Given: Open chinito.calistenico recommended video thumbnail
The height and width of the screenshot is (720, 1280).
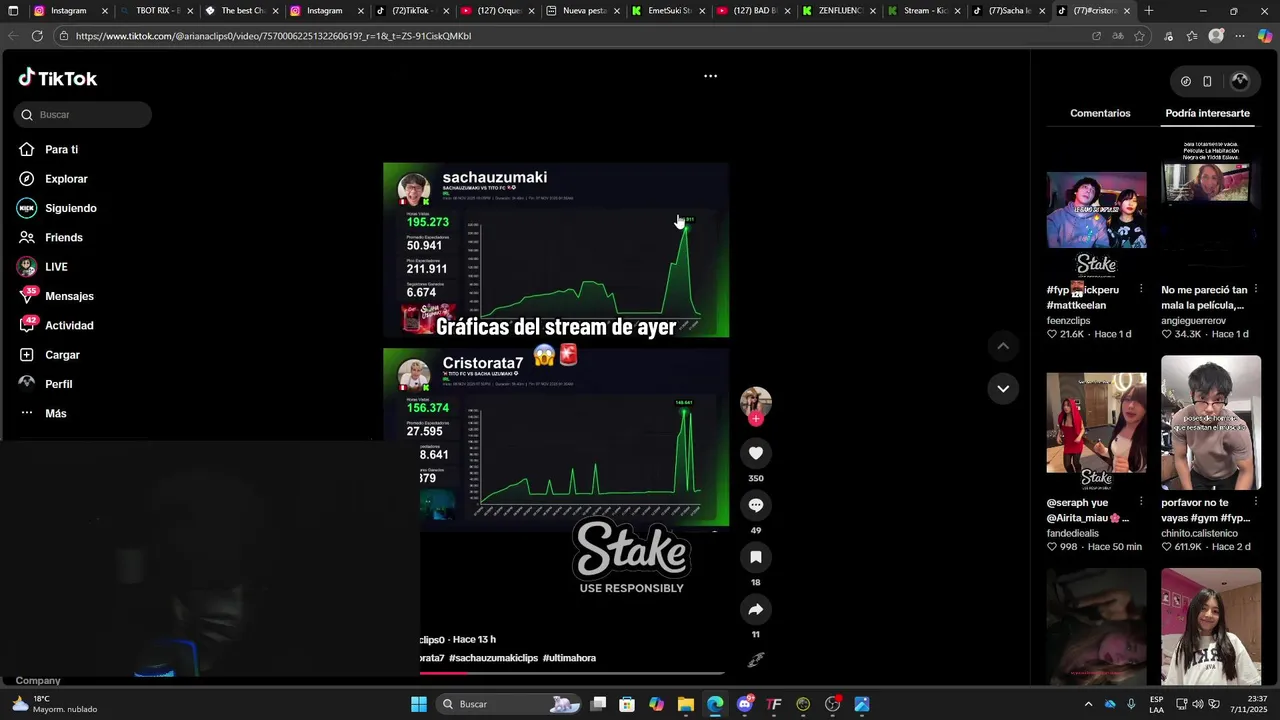Looking at the screenshot, I should pyautogui.click(x=1211, y=423).
